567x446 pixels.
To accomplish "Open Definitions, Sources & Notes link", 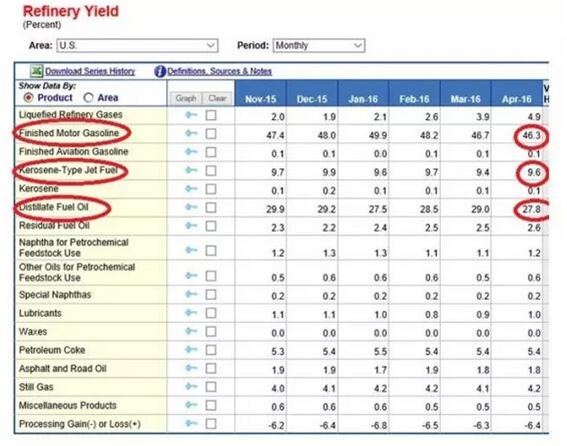I will click(x=219, y=71).
